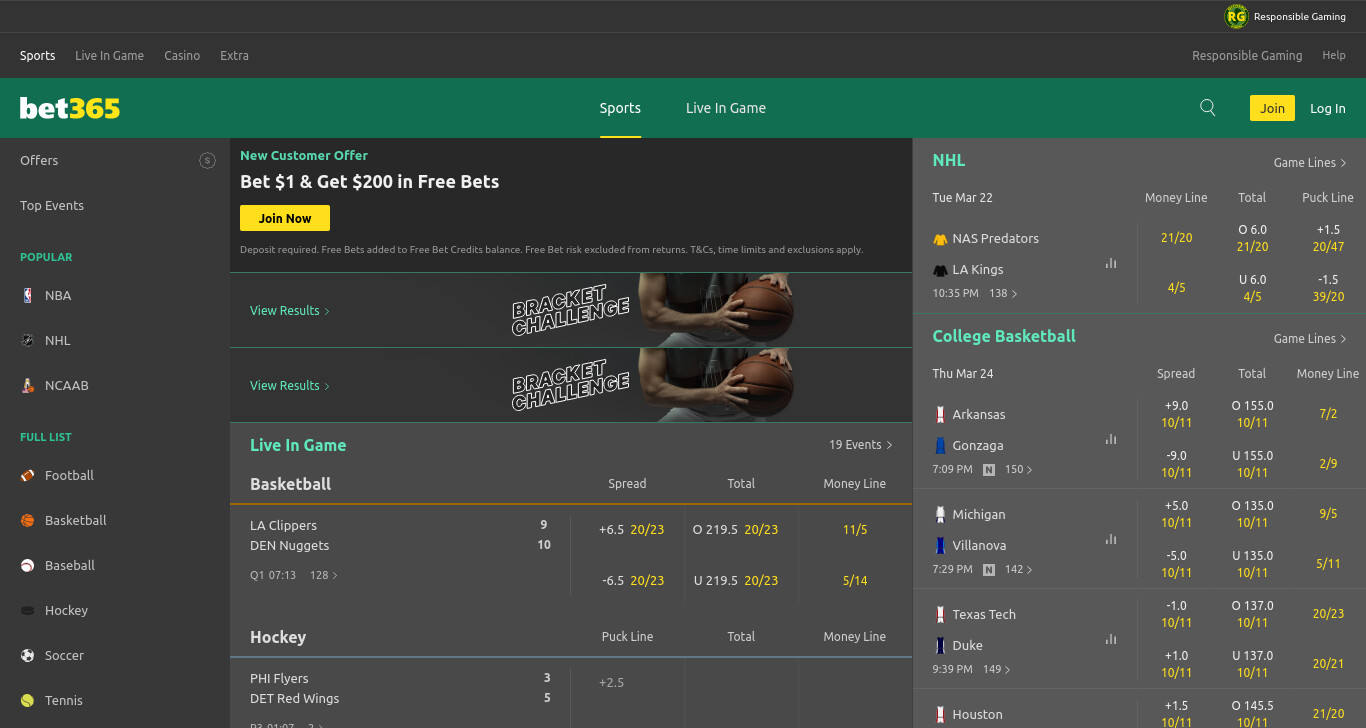Select Under 135.0 for Michigan vs Villanova
Viewport: 1366px width, 728px height.
[1252, 564]
